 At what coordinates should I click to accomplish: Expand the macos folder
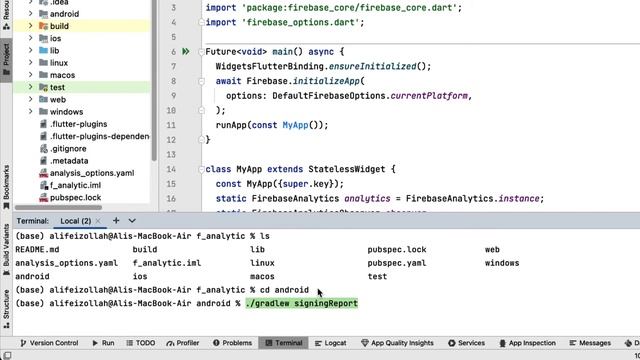[x=31, y=75]
